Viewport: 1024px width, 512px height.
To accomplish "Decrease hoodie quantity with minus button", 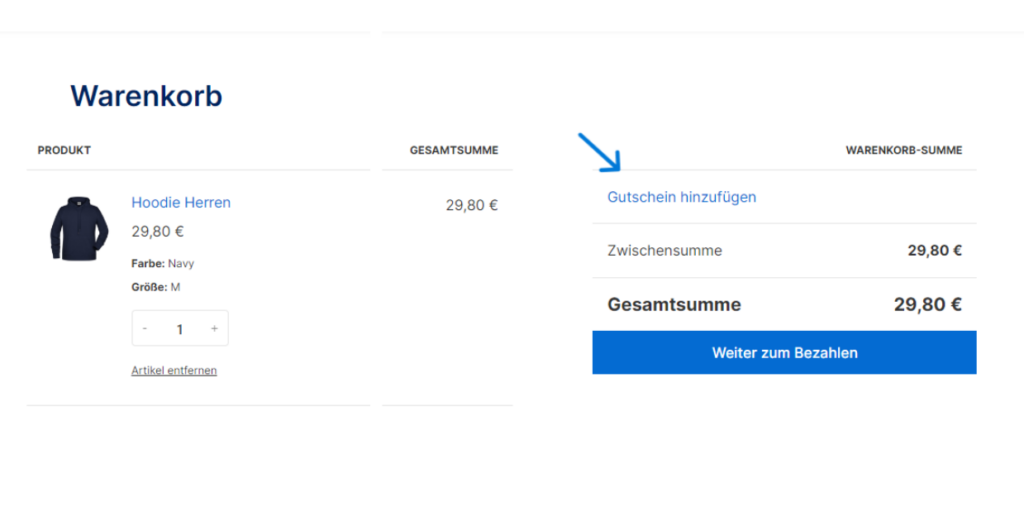I will click(145, 328).
